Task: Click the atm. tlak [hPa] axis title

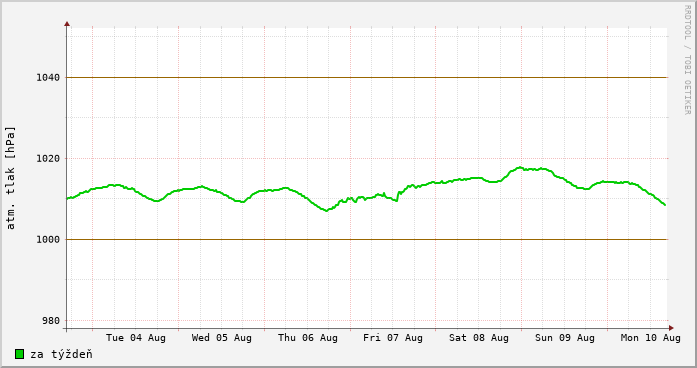Action: [11, 178]
